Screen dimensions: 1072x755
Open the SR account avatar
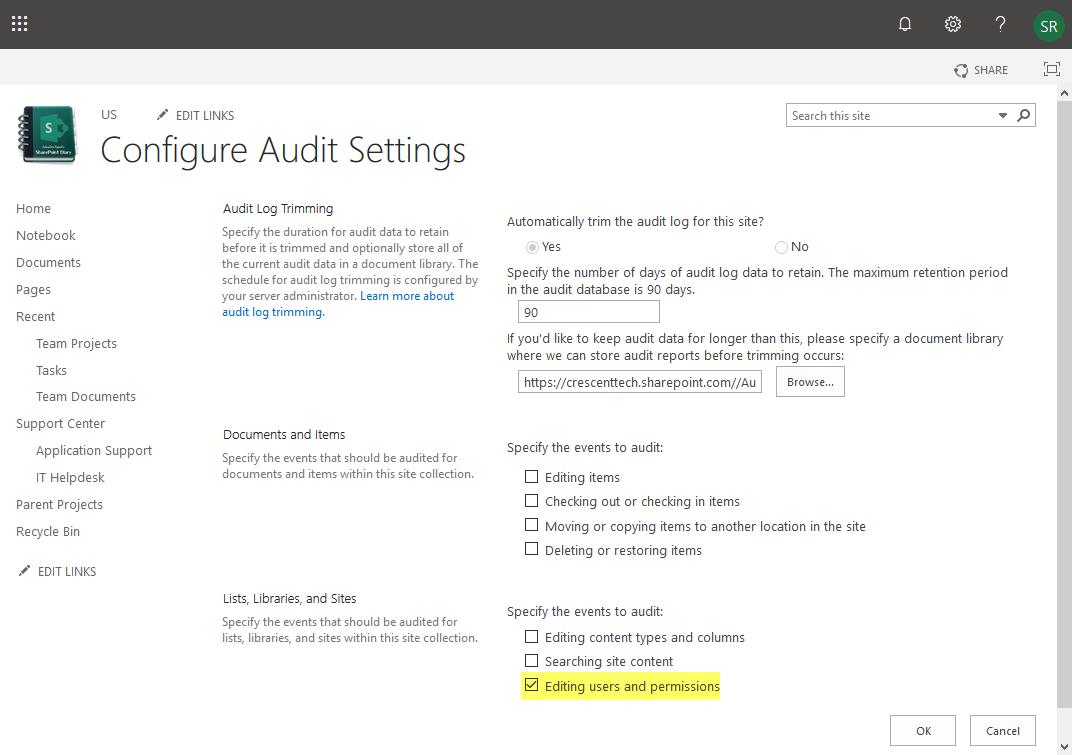coord(1048,23)
